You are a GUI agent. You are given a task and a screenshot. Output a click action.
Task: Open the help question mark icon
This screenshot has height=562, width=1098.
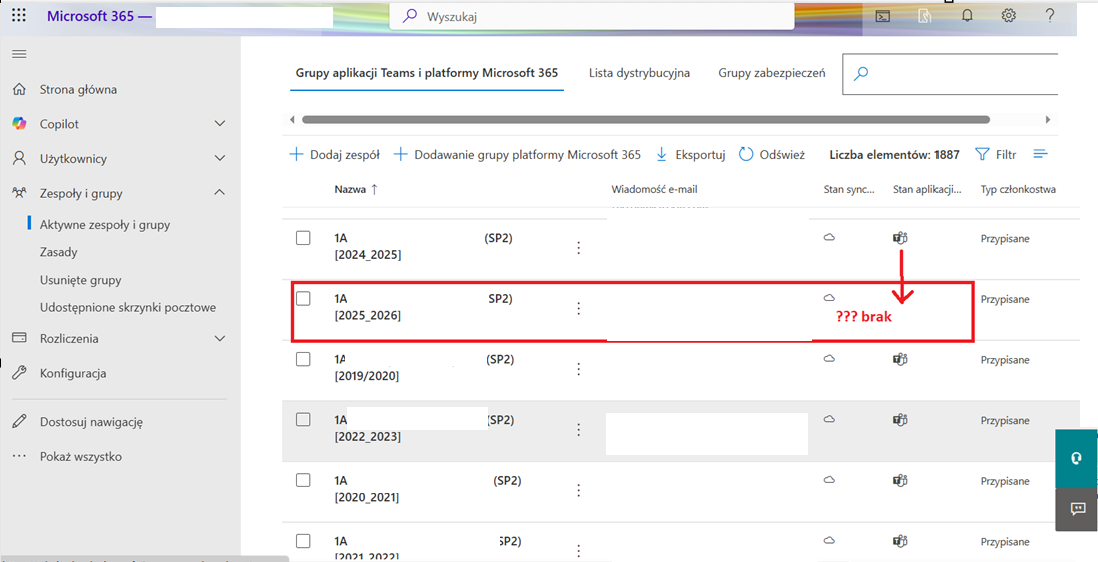[x=1050, y=15]
